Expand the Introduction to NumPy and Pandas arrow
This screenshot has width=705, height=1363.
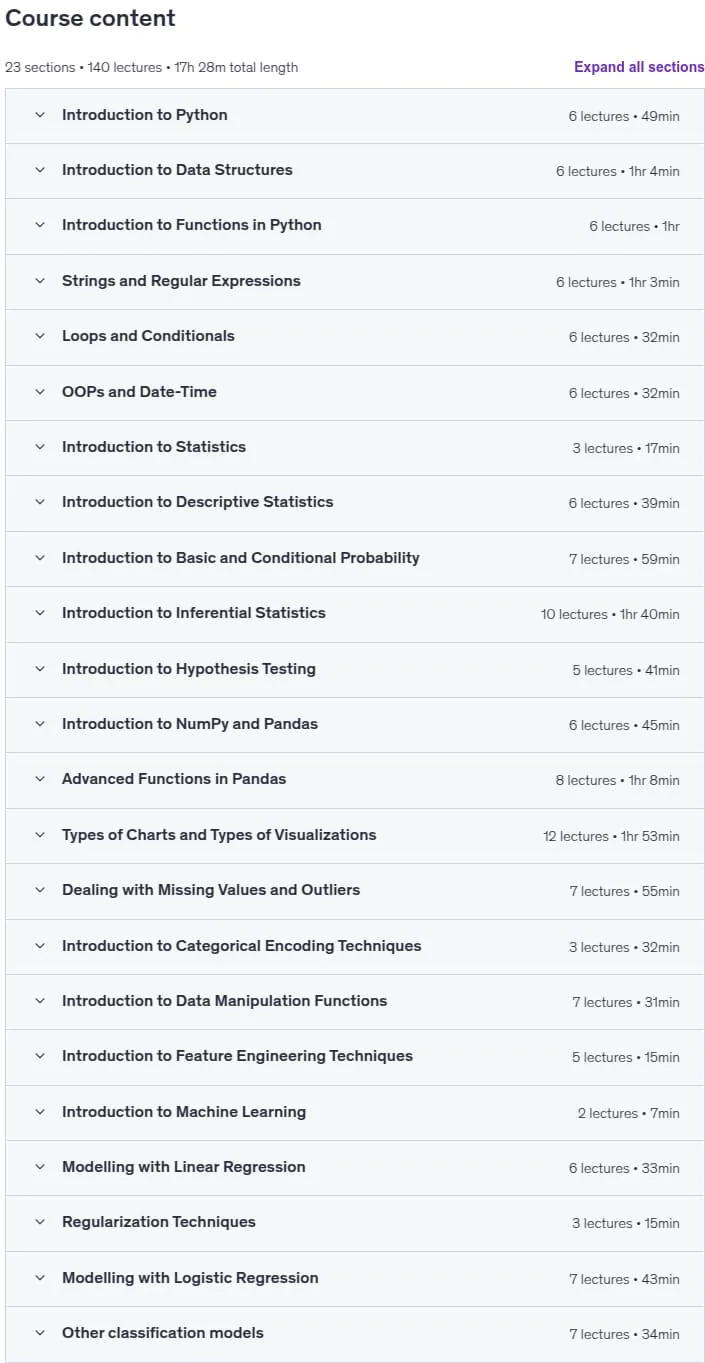coord(40,724)
